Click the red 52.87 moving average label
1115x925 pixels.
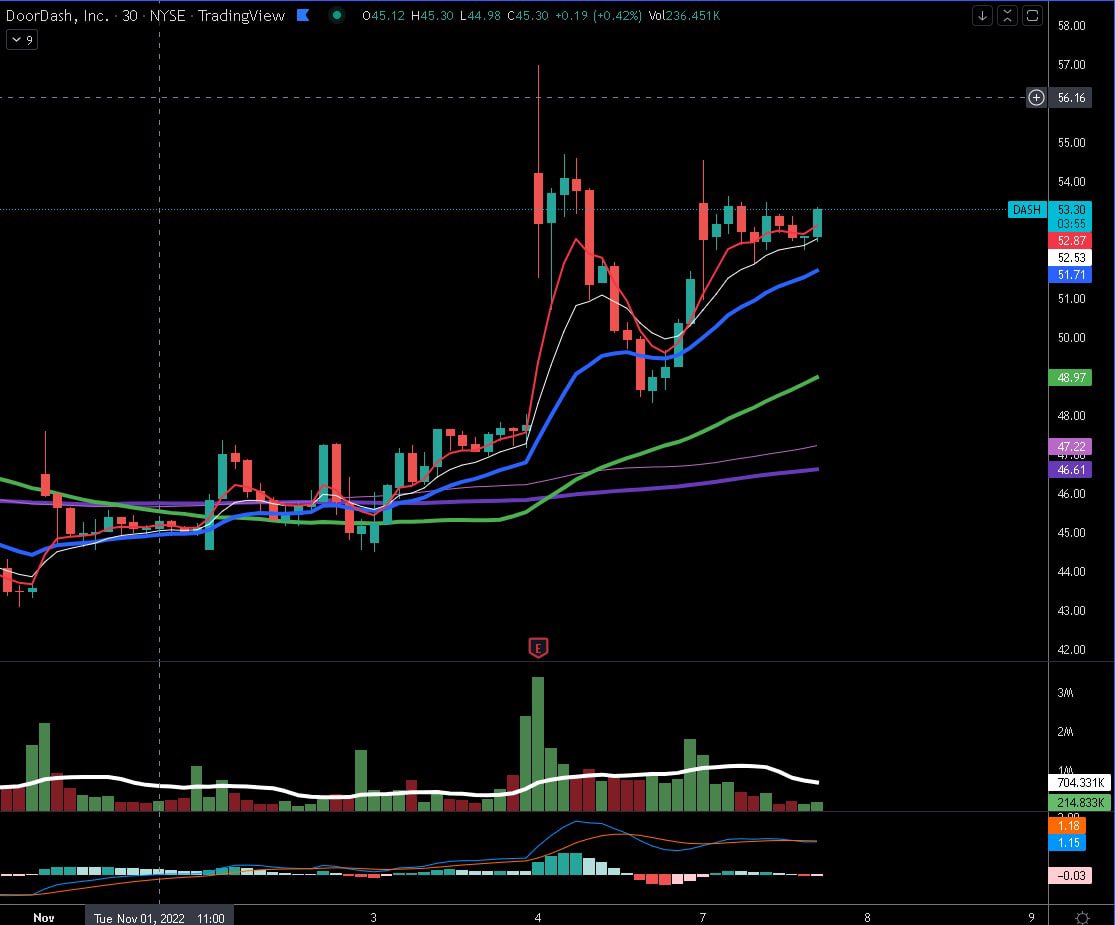coord(1071,240)
